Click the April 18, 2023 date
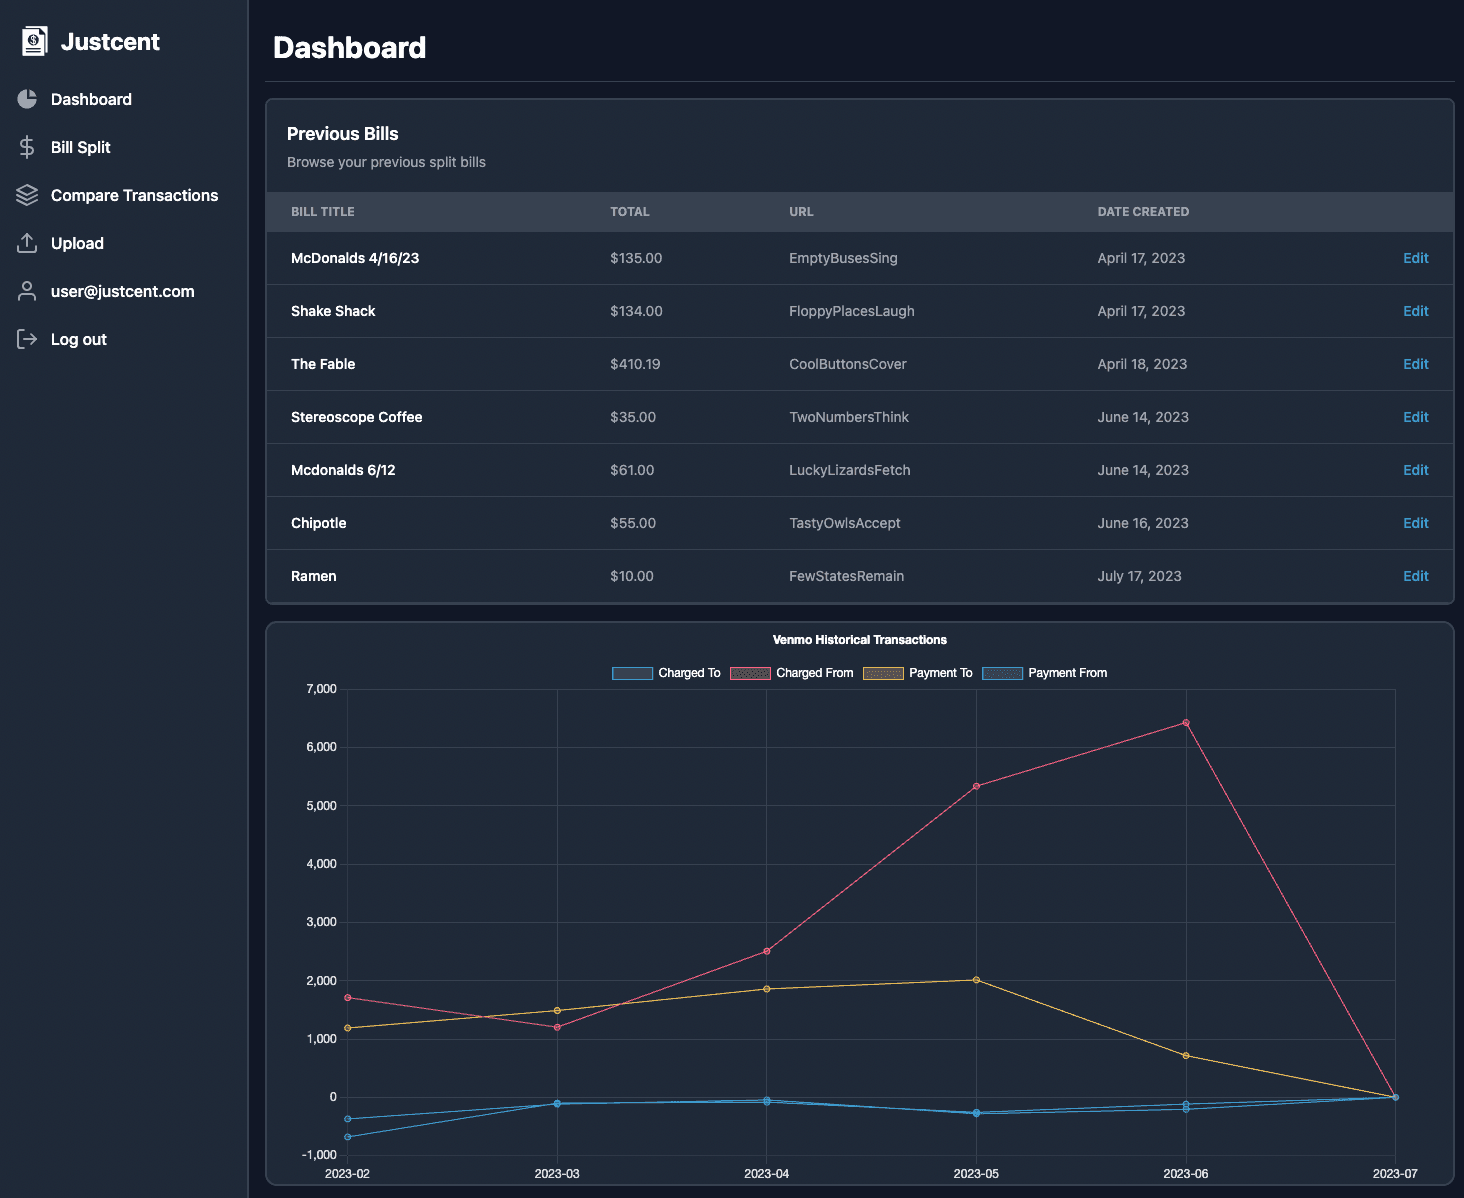The height and width of the screenshot is (1198, 1464). 1142,364
